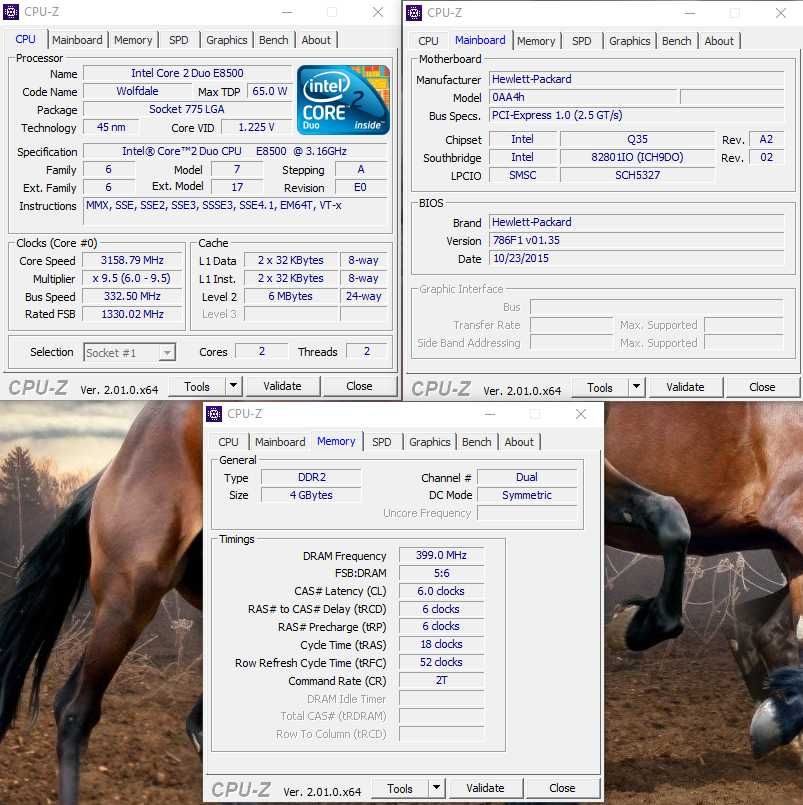803x805 pixels.
Task: Click the processor name field Intel Core 2 Duo E8500
Action: pos(187,73)
